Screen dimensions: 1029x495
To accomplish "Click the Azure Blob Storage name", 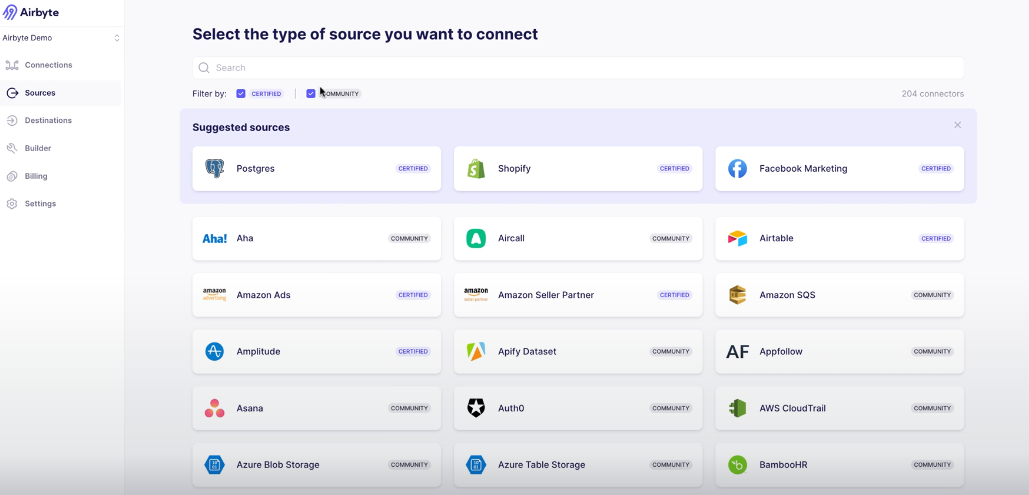I will tap(278, 465).
